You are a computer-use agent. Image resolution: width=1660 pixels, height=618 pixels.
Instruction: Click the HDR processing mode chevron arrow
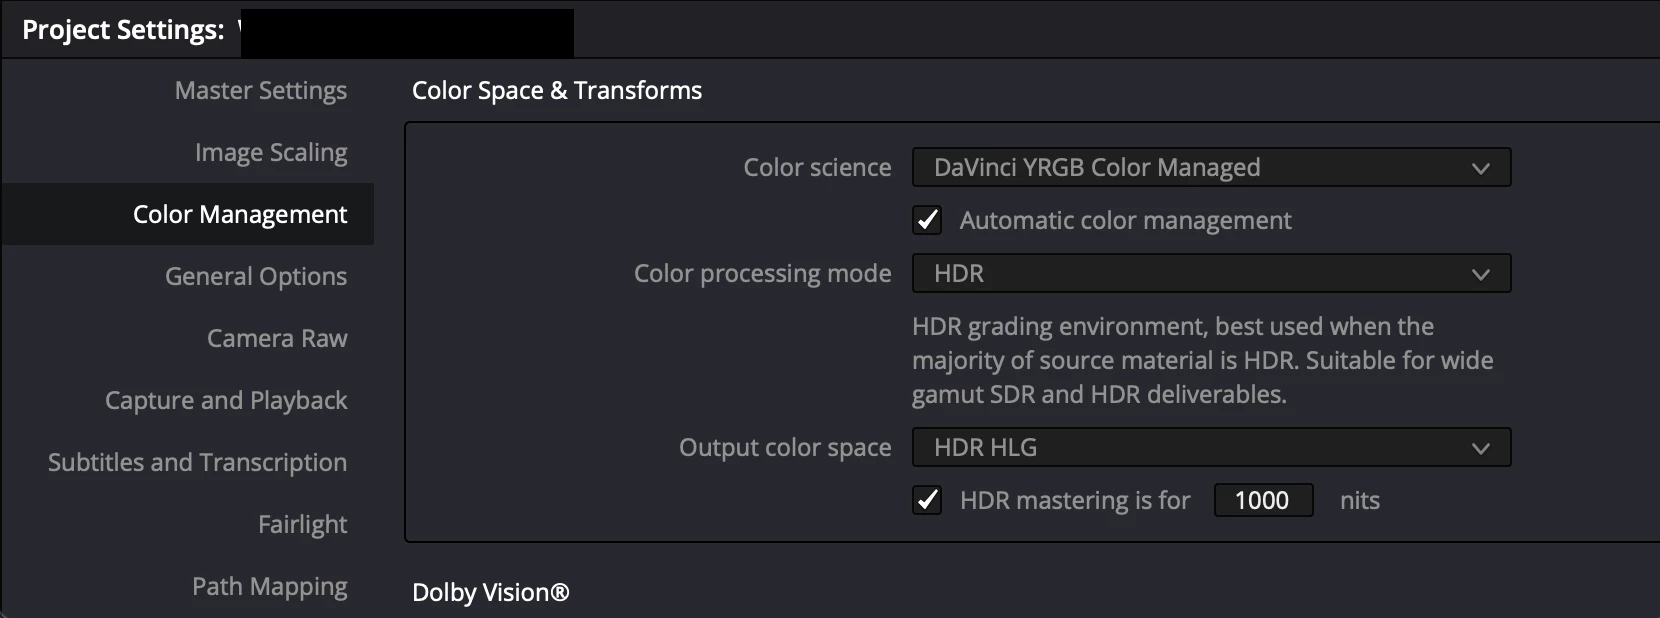click(1481, 274)
